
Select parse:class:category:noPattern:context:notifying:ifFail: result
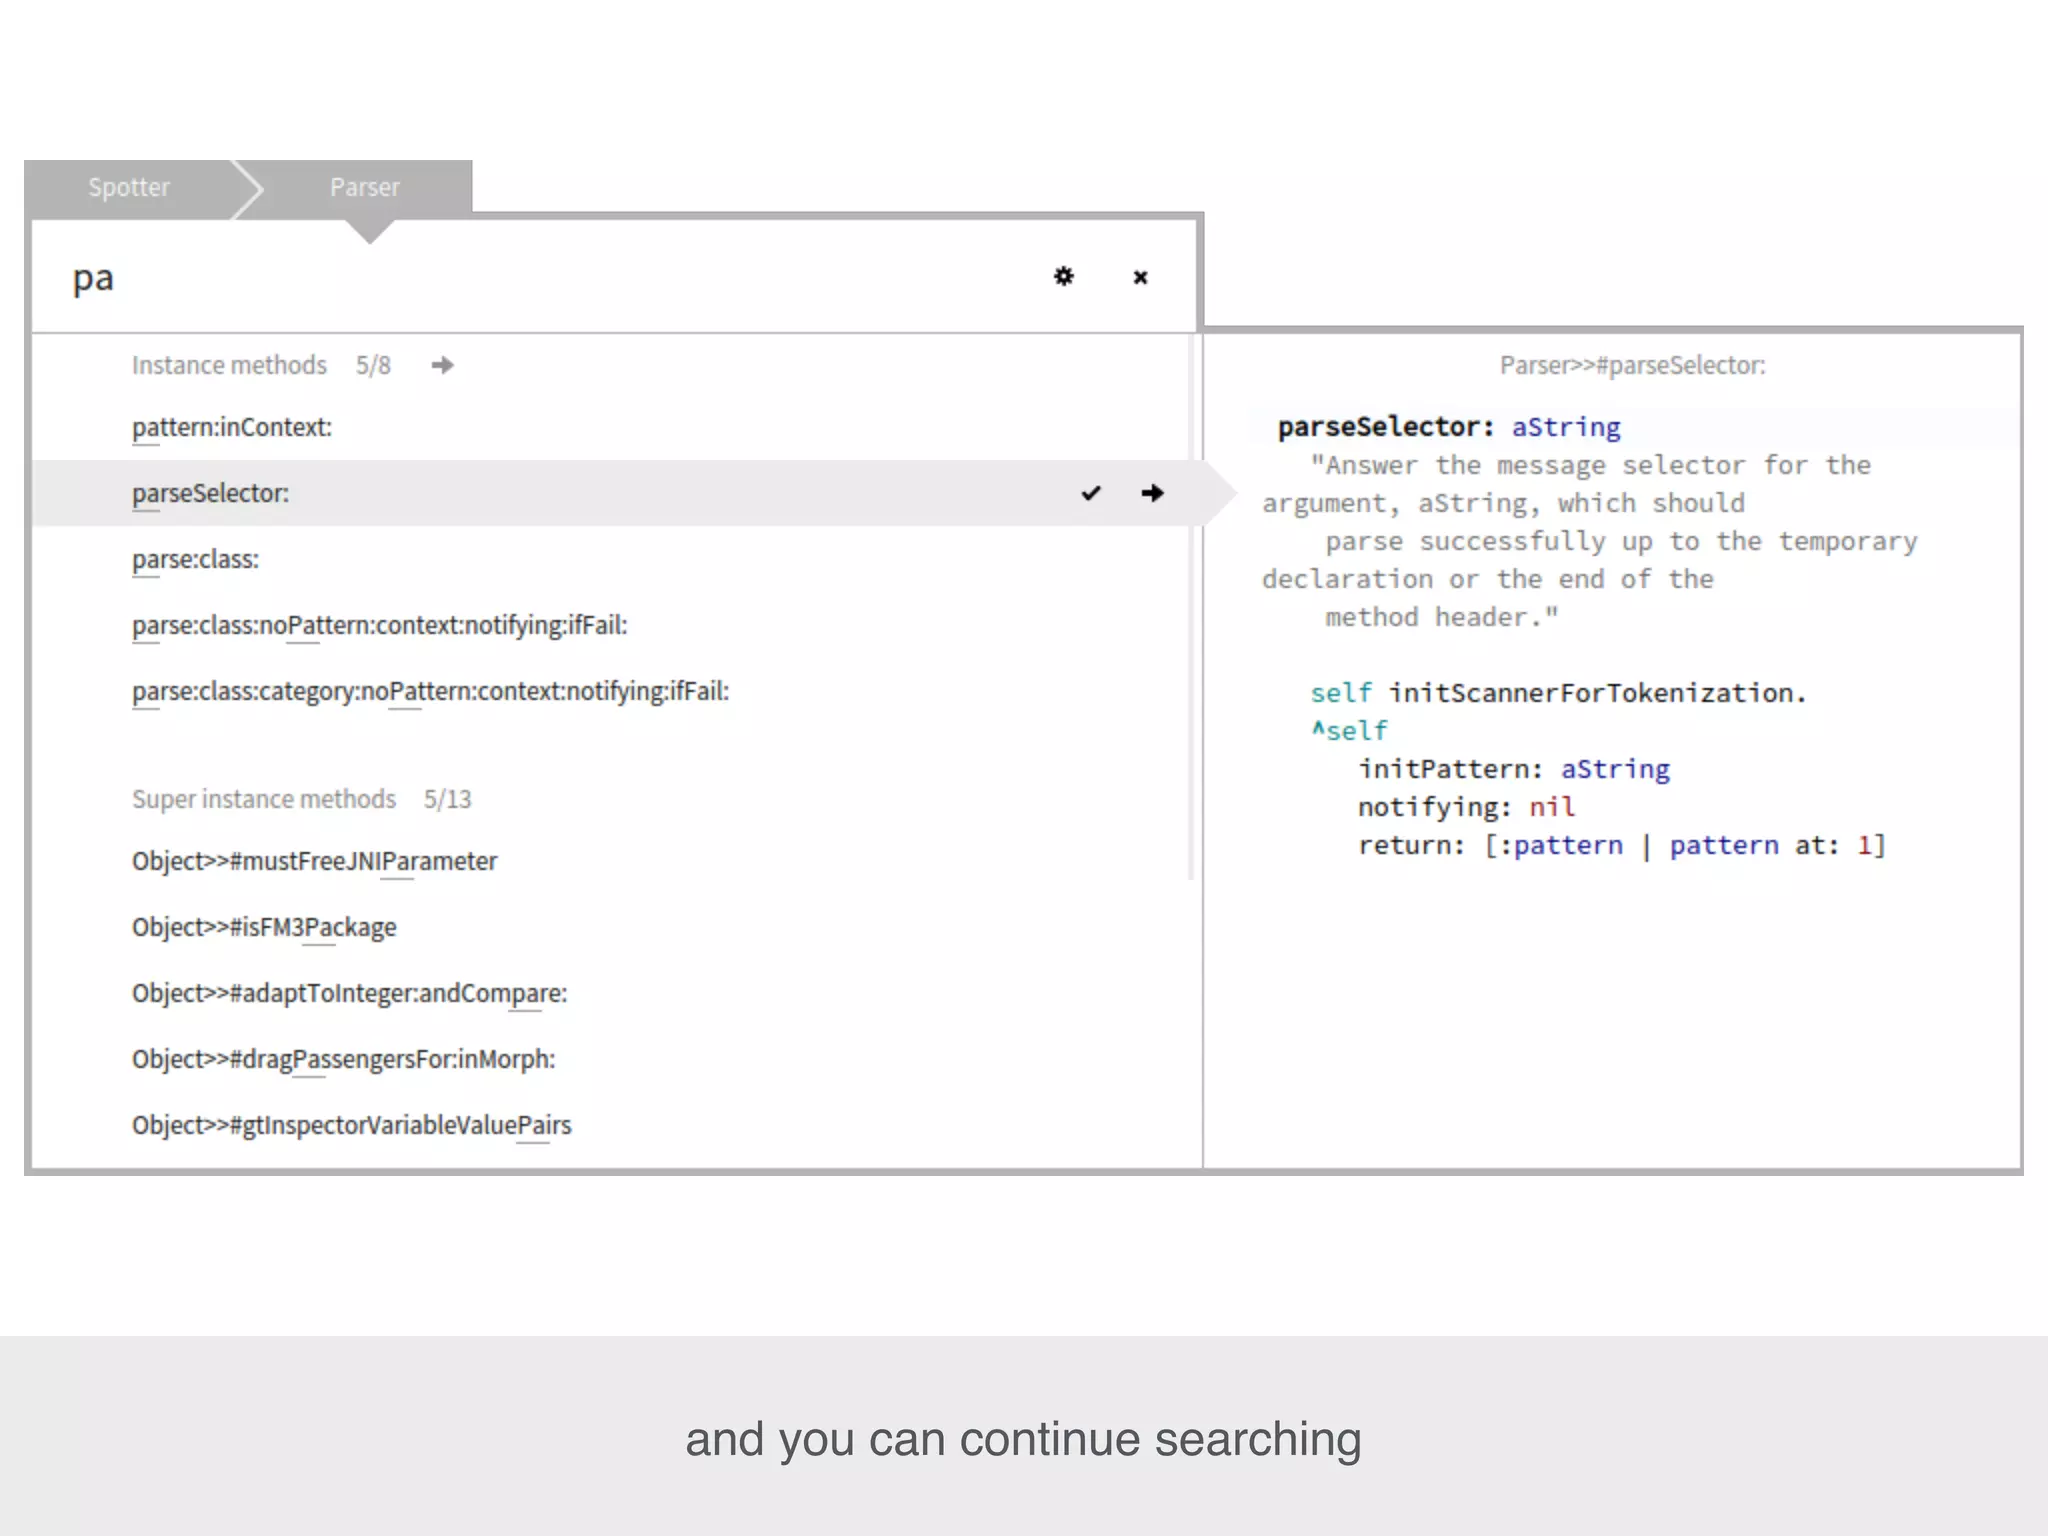430,691
